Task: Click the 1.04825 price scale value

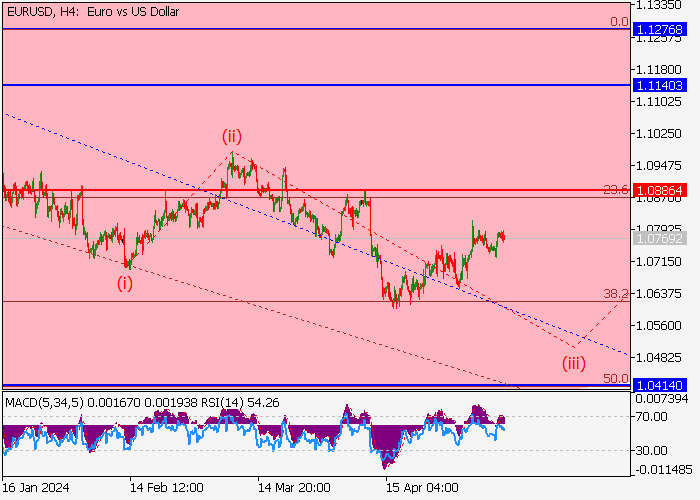Action: [659, 358]
